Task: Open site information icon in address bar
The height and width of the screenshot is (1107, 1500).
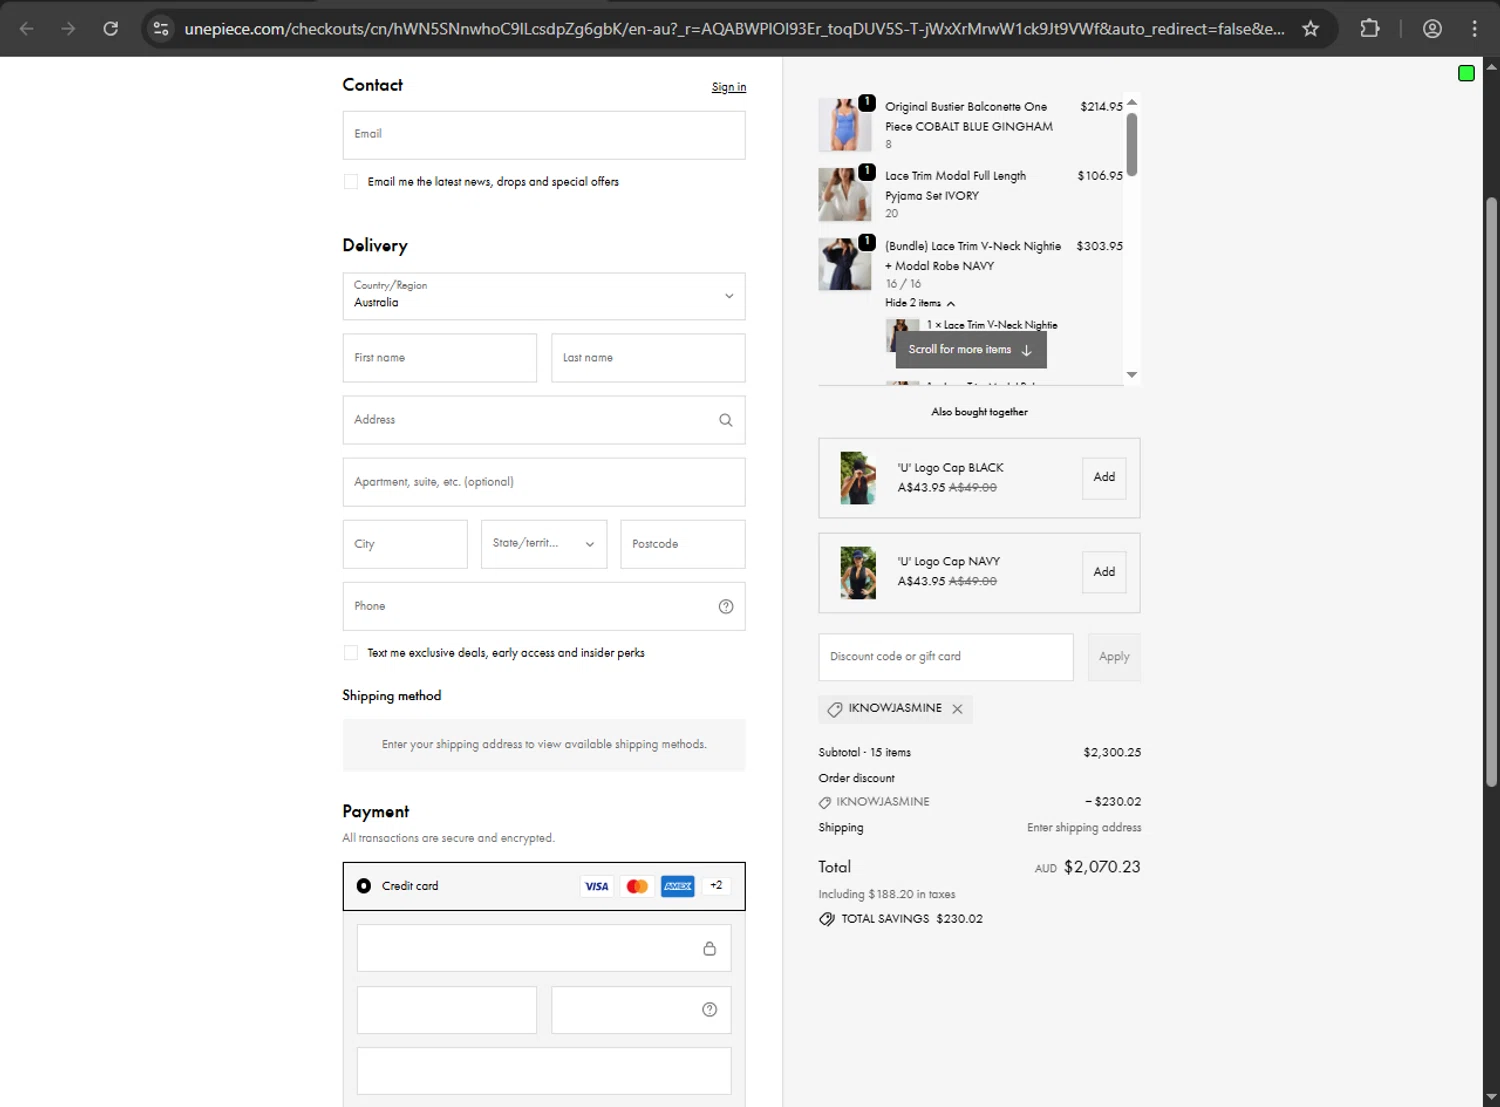Action: coord(161,28)
